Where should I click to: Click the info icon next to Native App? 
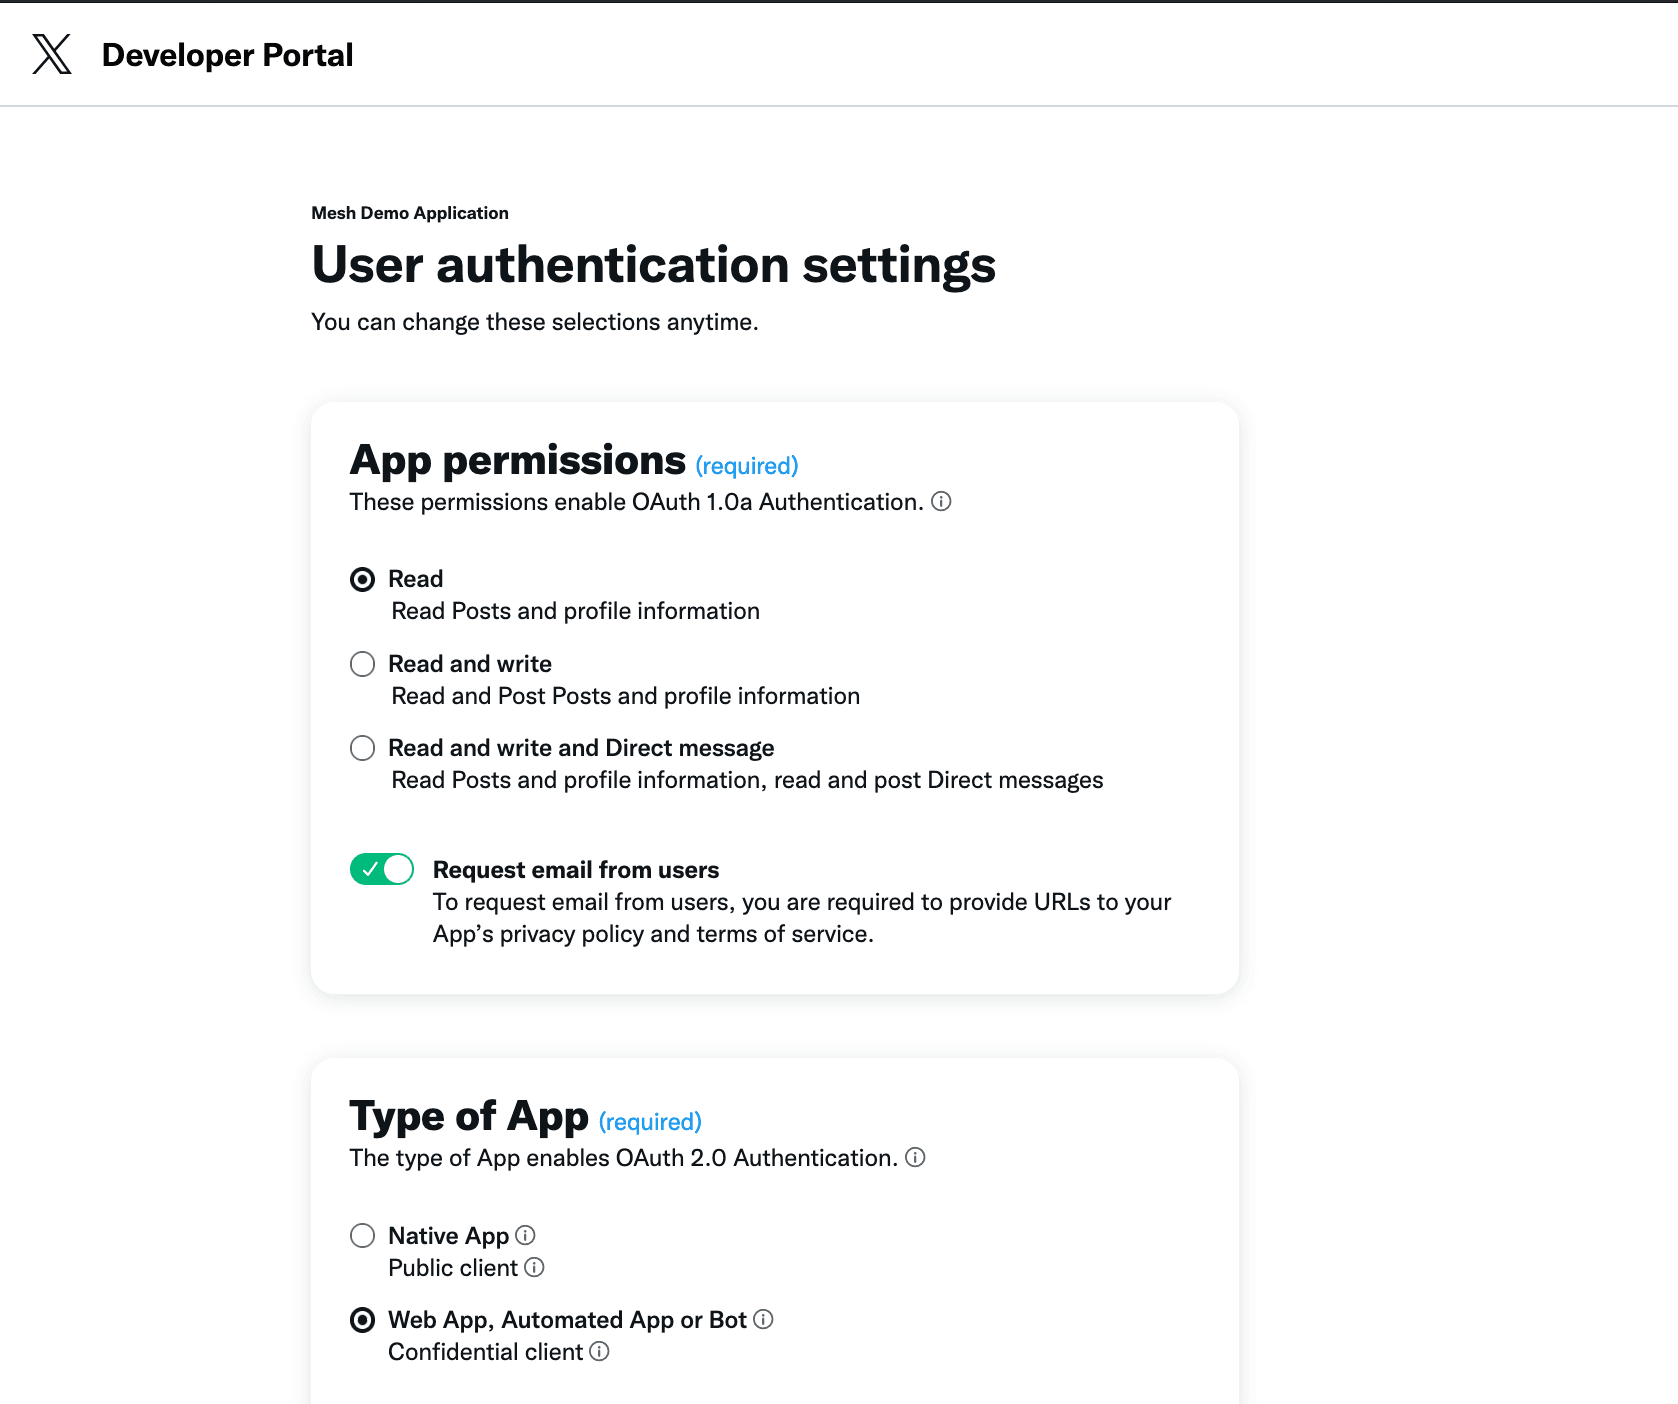click(527, 1235)
